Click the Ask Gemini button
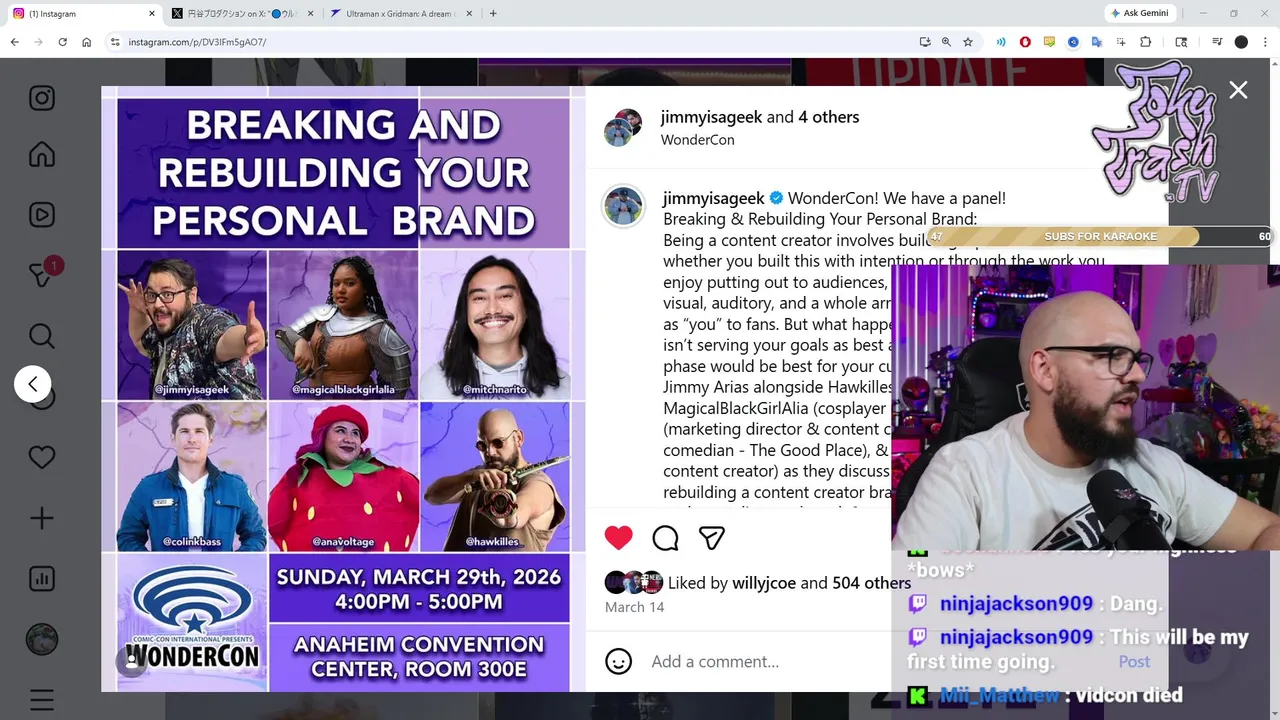Image resolution: width=1280 pixels, height=720 pixels. click(1141, 14)
